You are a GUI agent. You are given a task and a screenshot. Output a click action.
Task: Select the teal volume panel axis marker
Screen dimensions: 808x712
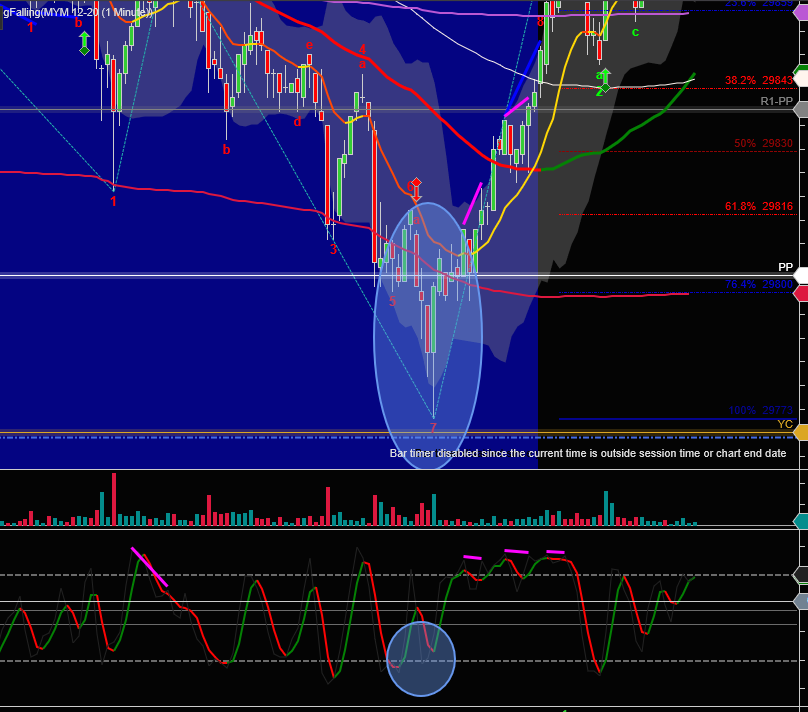800,521
